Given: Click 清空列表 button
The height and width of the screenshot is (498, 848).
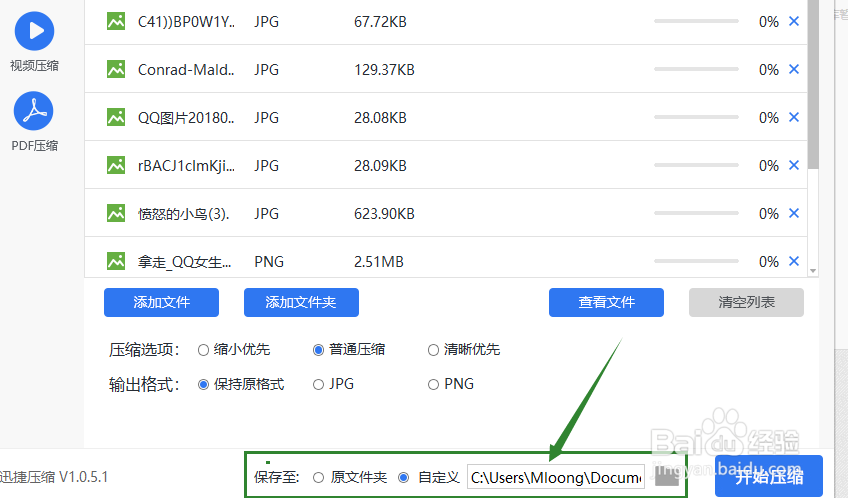Looking at the screenshot, I should click(746, 302).
